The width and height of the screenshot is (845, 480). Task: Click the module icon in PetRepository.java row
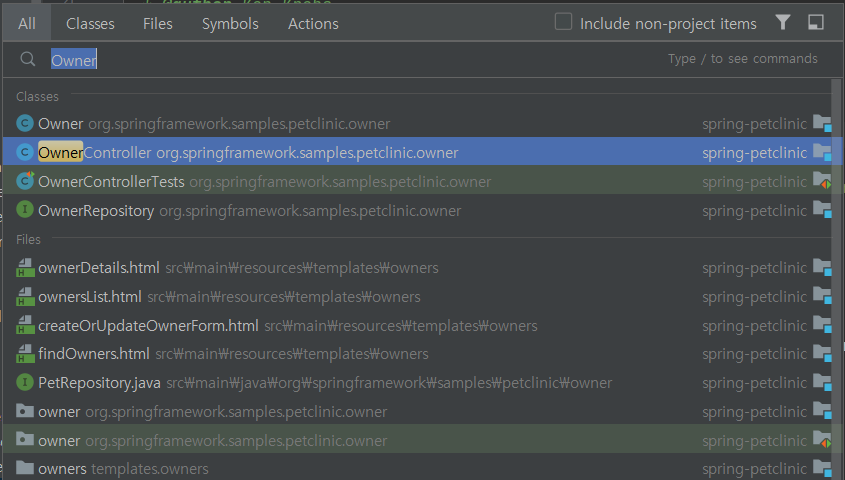822,382
